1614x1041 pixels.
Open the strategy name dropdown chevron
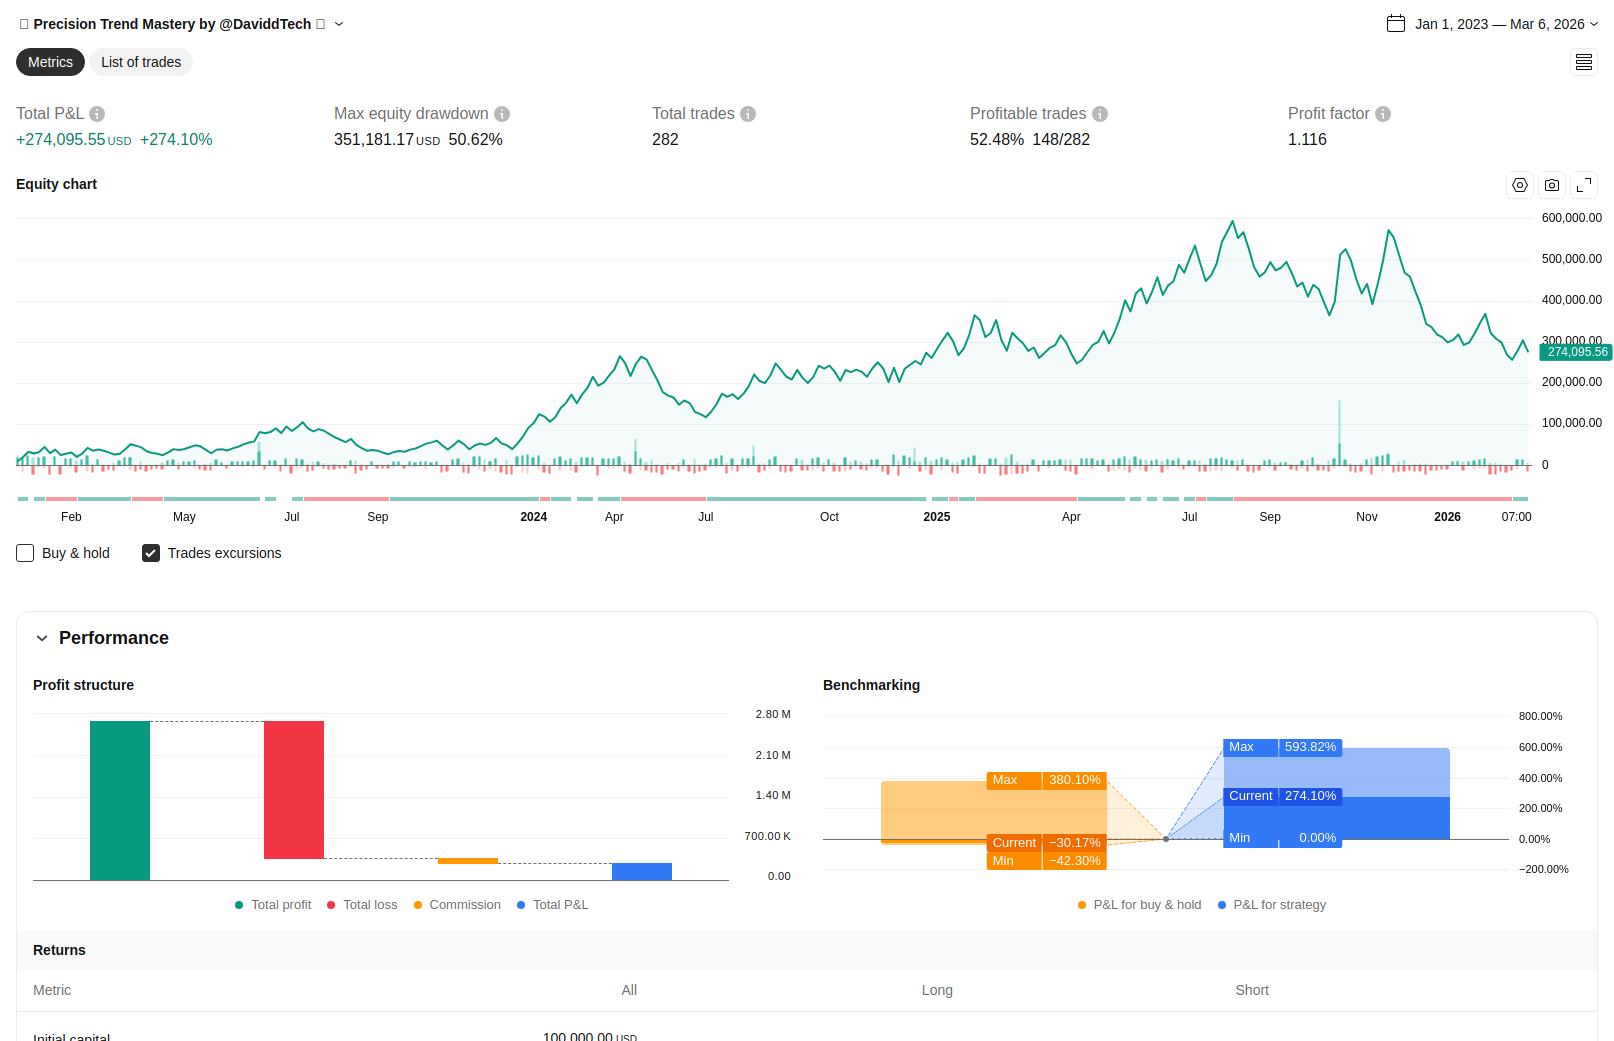[x=339, y=24]
